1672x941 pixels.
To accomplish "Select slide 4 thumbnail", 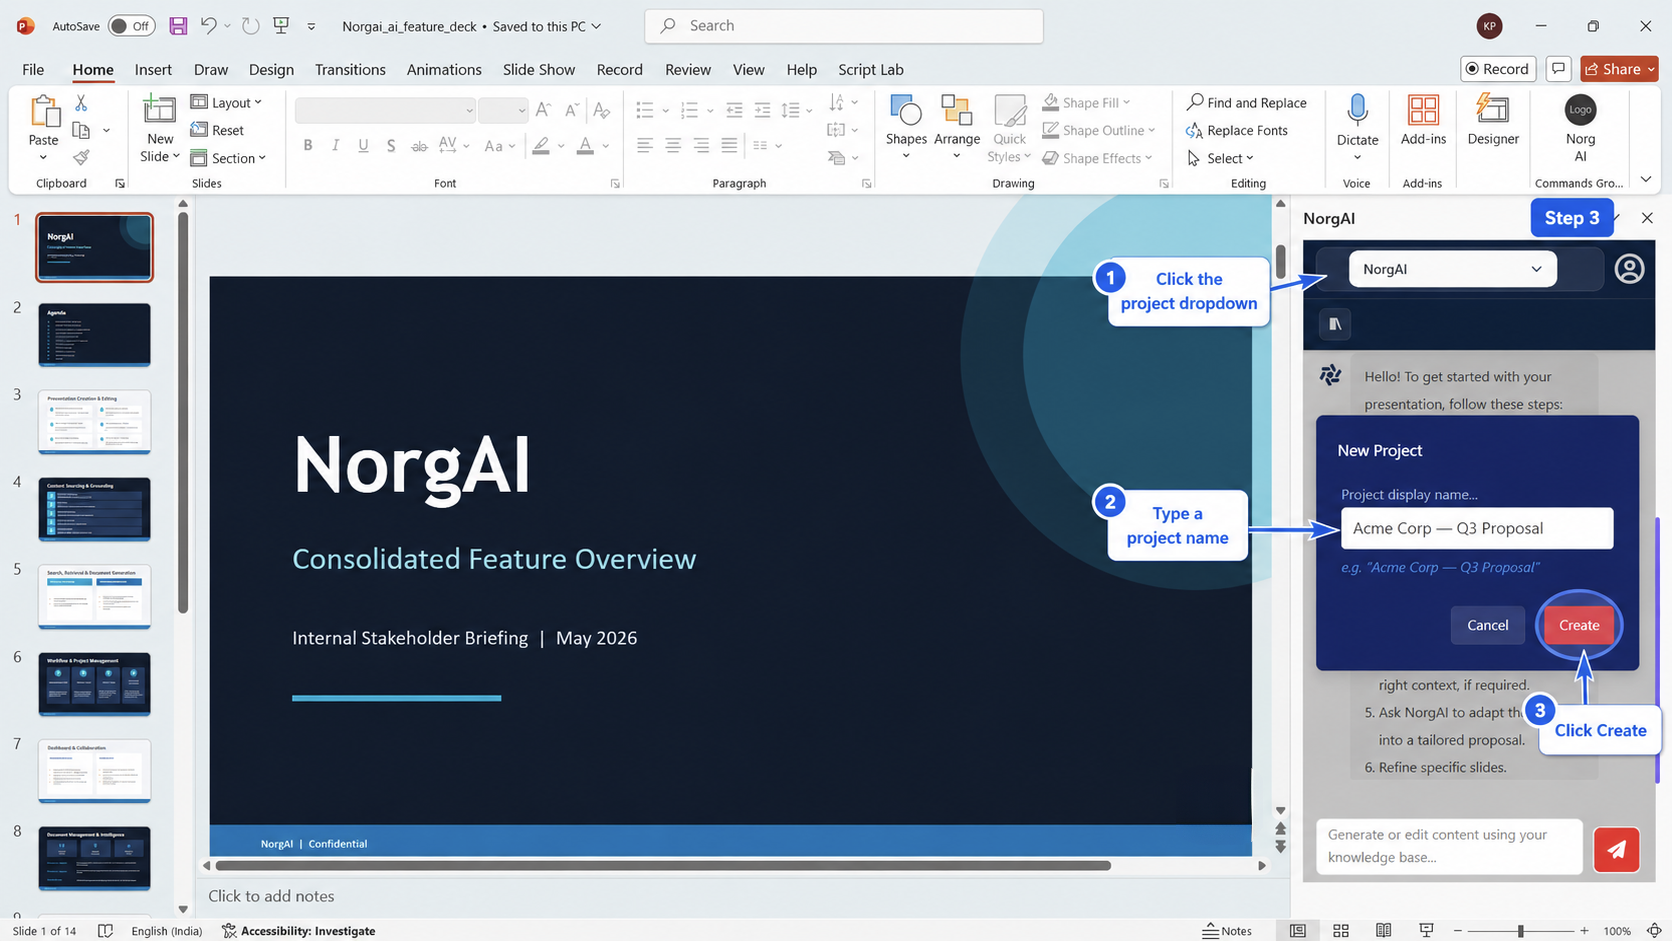I will point(94,509).
